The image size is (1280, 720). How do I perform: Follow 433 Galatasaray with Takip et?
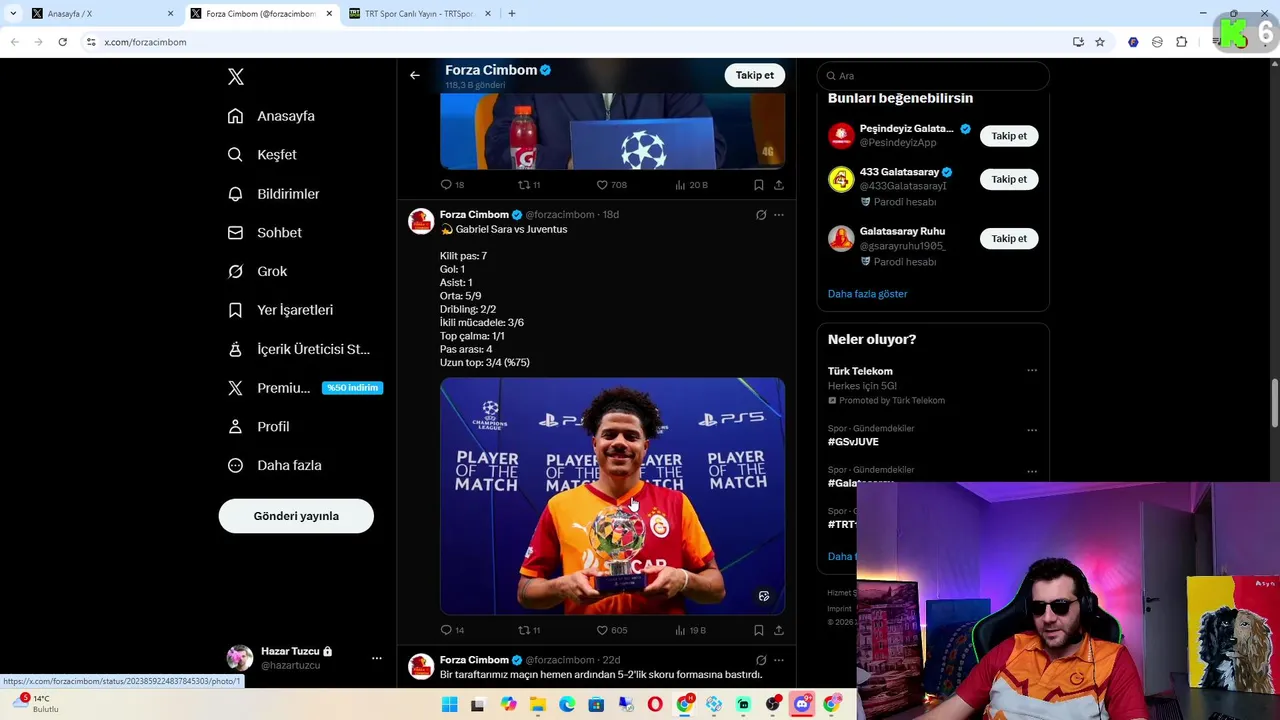(1009, 179)
